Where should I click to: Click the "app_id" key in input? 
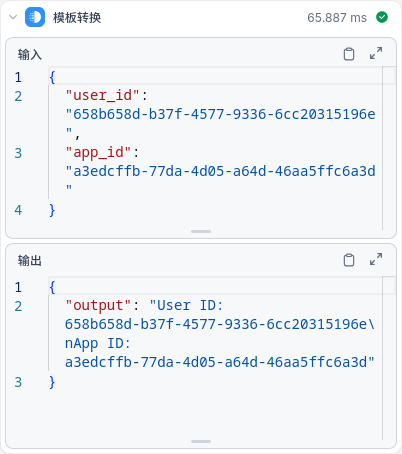click(98, 153)
